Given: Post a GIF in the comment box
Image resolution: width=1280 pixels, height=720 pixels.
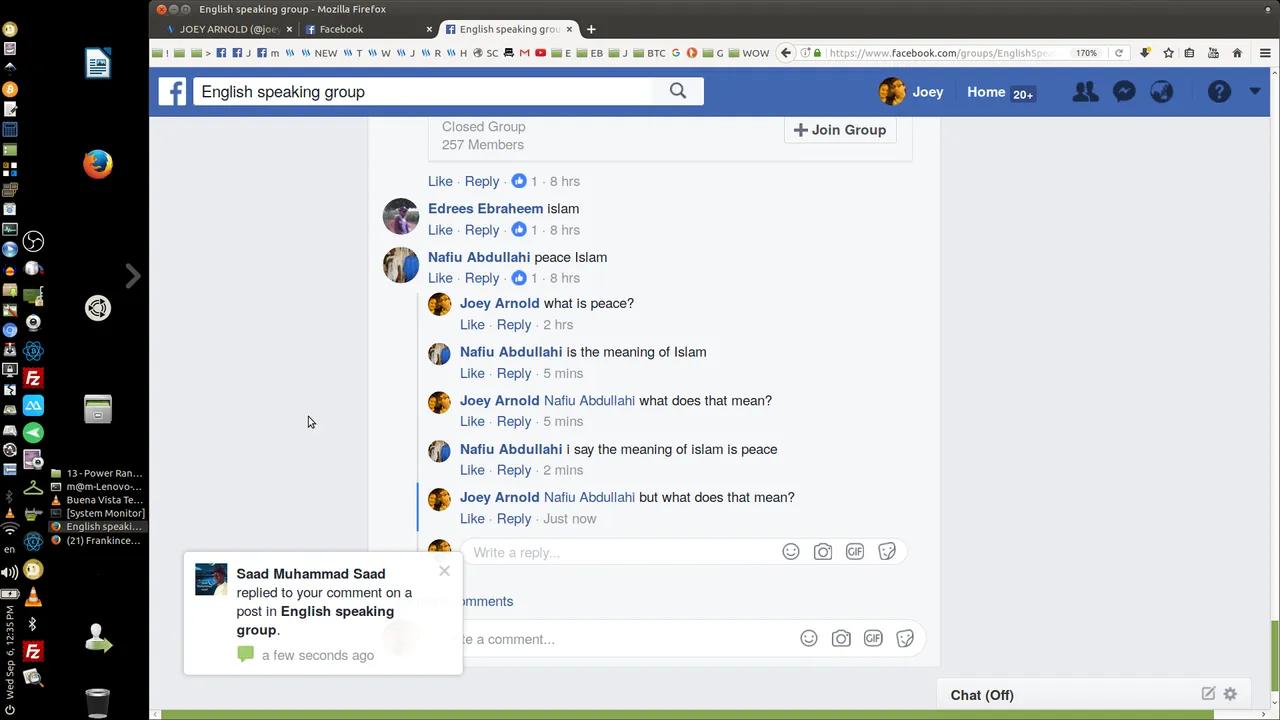Looking at the screenshot, I should [873, 639].
